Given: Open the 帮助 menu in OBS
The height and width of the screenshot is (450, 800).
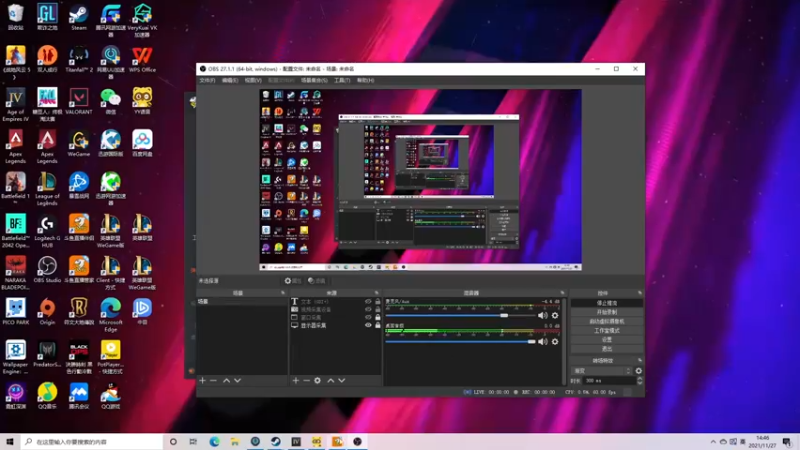Looking at the screenshot, I should coord(365,81).
